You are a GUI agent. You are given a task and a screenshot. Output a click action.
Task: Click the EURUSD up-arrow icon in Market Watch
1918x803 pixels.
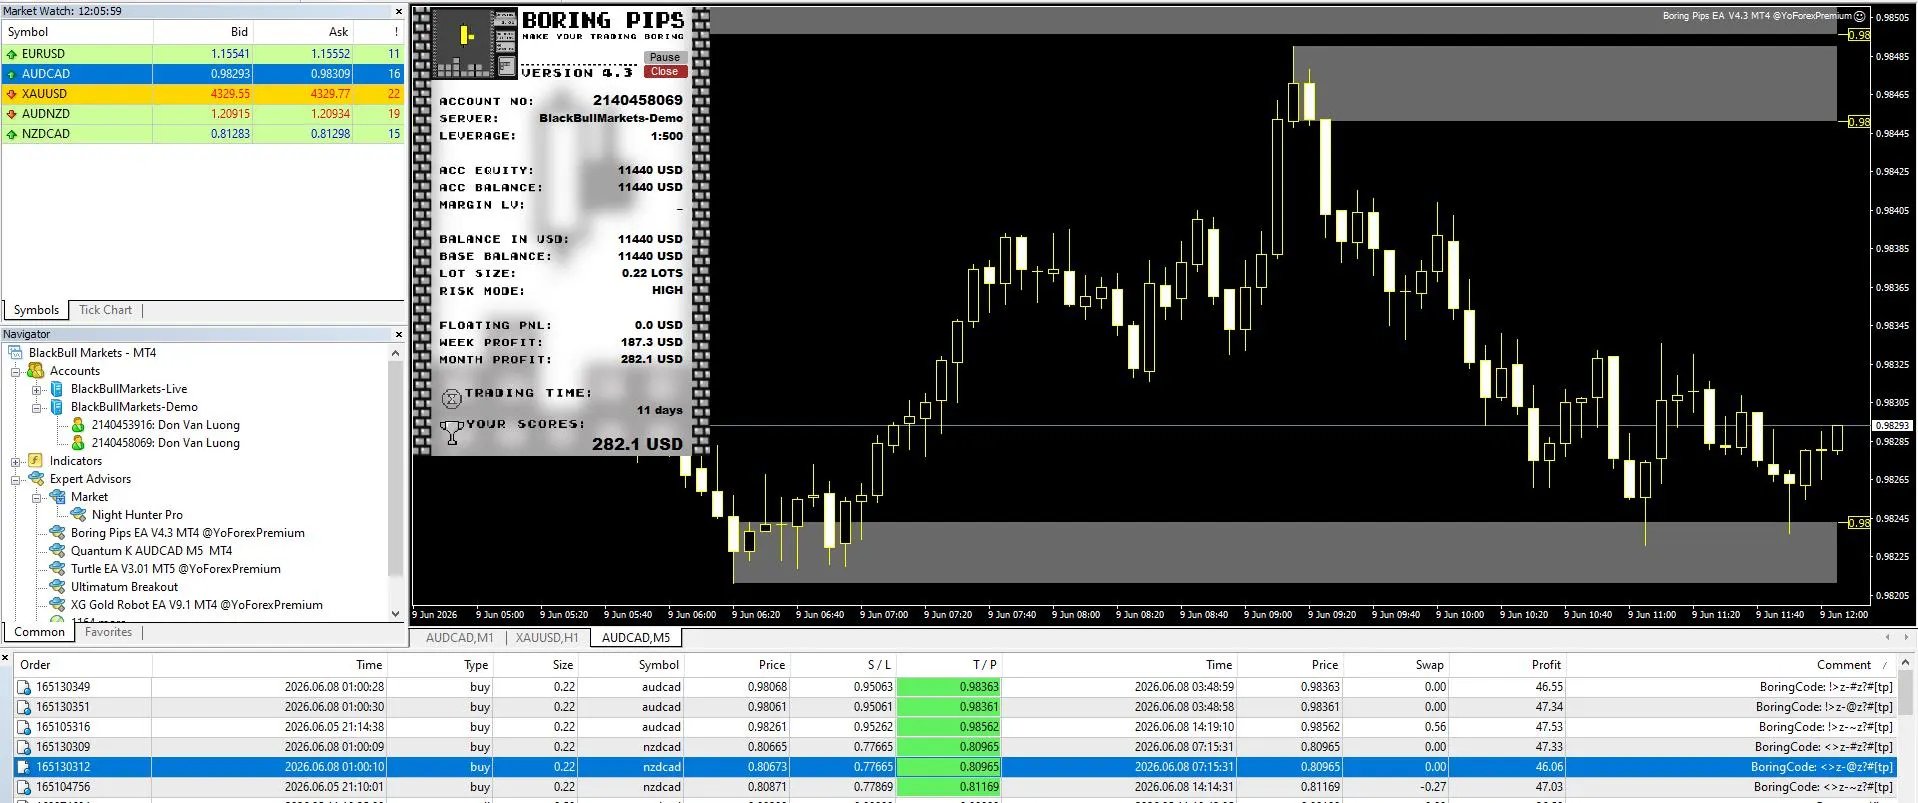pos(12,54)
